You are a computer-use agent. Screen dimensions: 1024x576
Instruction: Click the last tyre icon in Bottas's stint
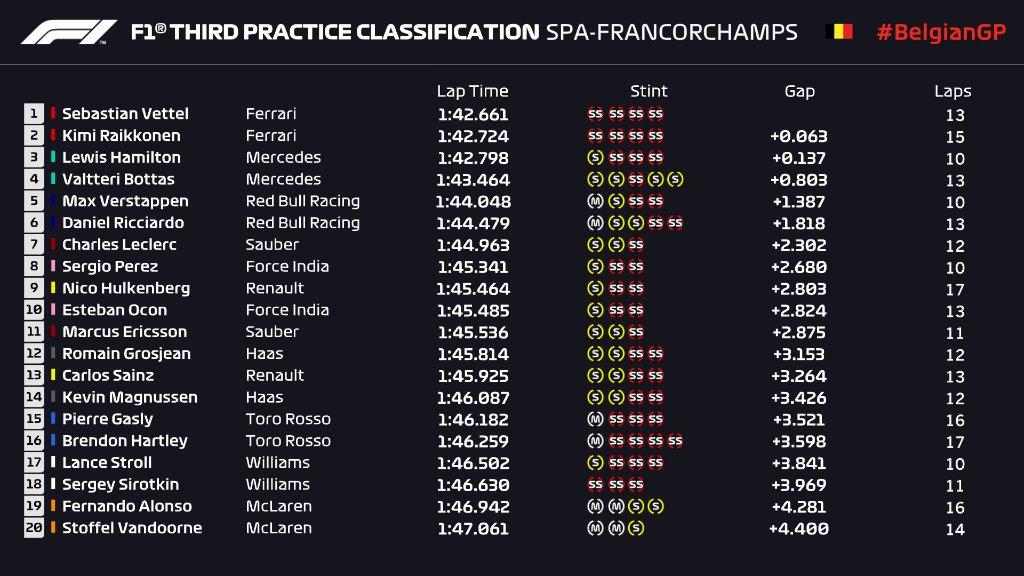(675, 180)
